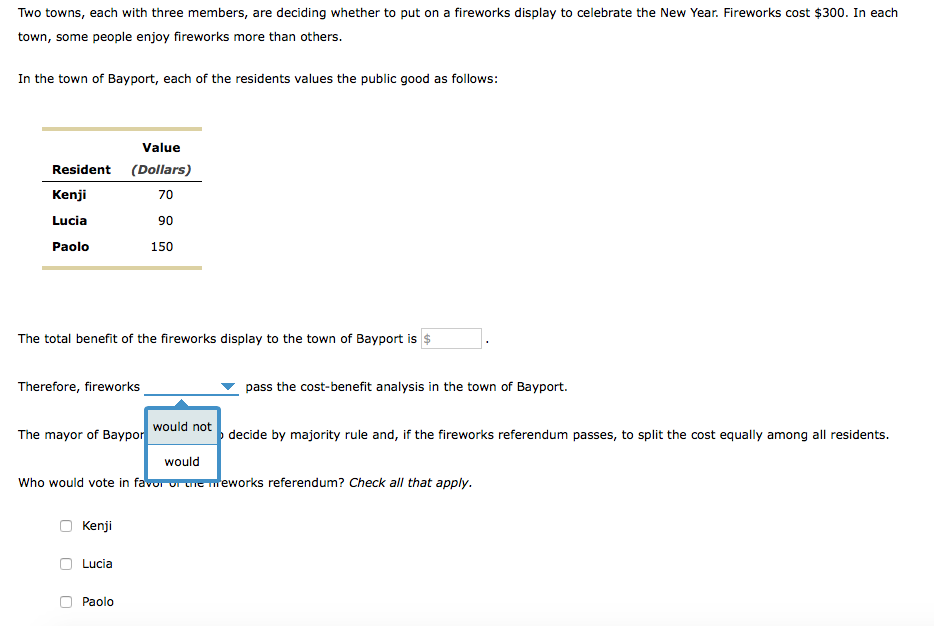Click the blank dropdown field after "Therefore, fireworks"
934x626 pixels.
coord(191,387)
